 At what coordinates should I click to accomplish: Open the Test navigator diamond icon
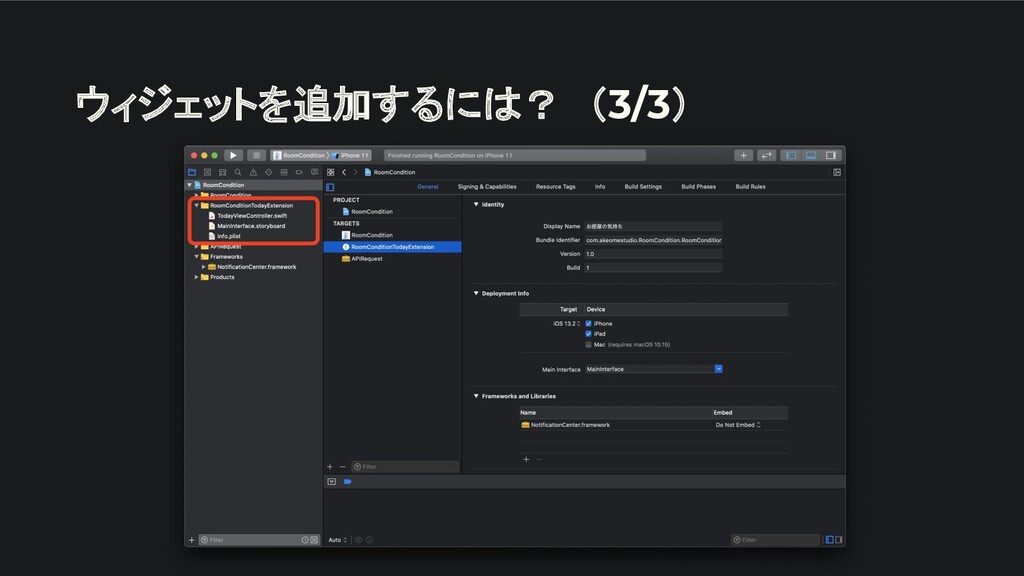(x=268, y=172)
